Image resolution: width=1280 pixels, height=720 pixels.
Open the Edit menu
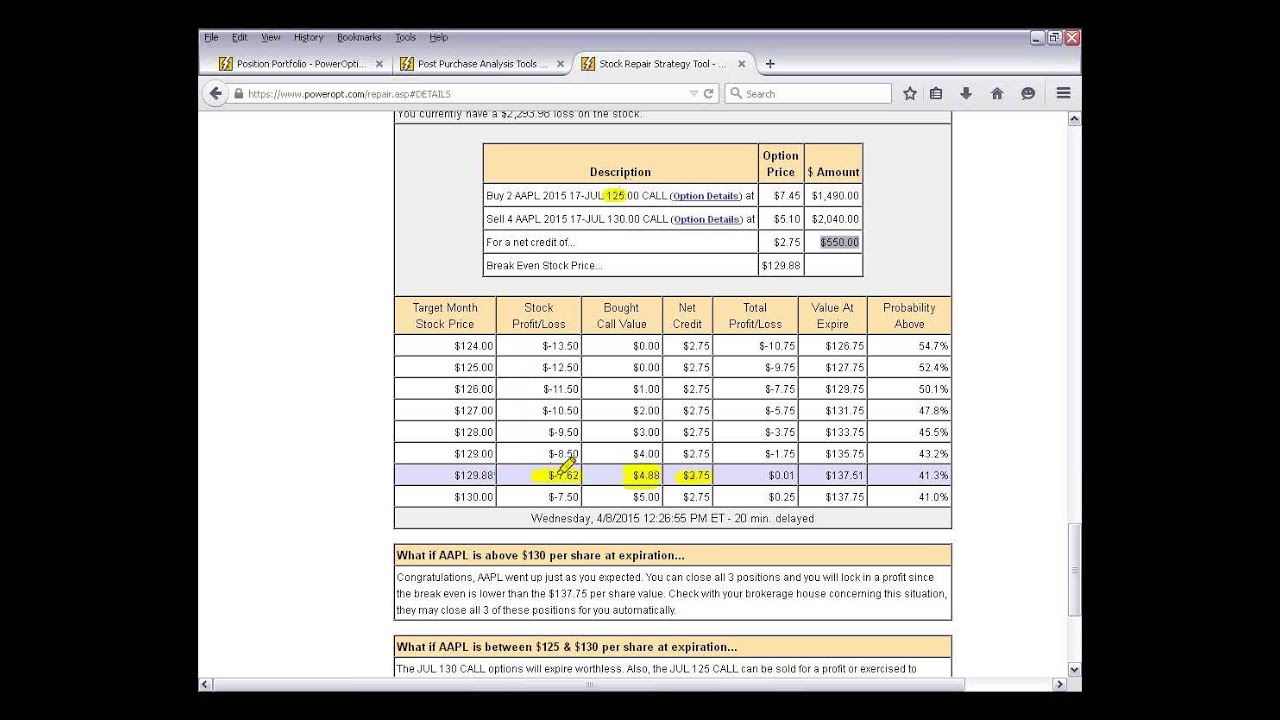(240, 37)
